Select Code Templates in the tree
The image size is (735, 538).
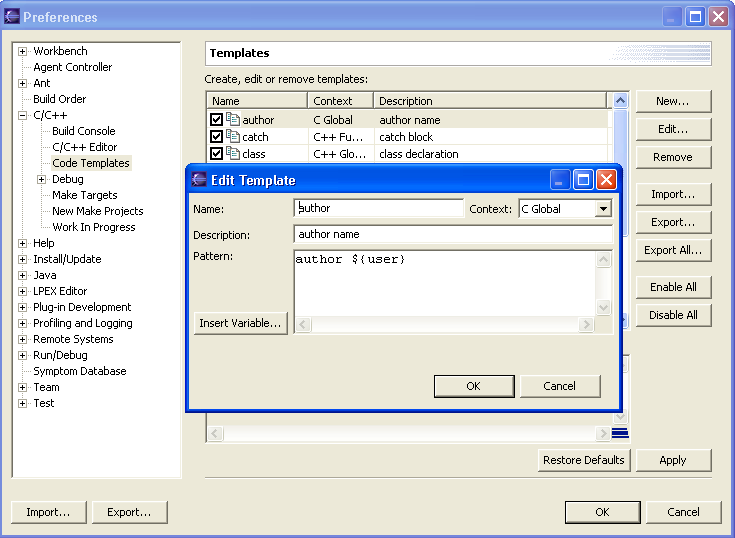90,163
